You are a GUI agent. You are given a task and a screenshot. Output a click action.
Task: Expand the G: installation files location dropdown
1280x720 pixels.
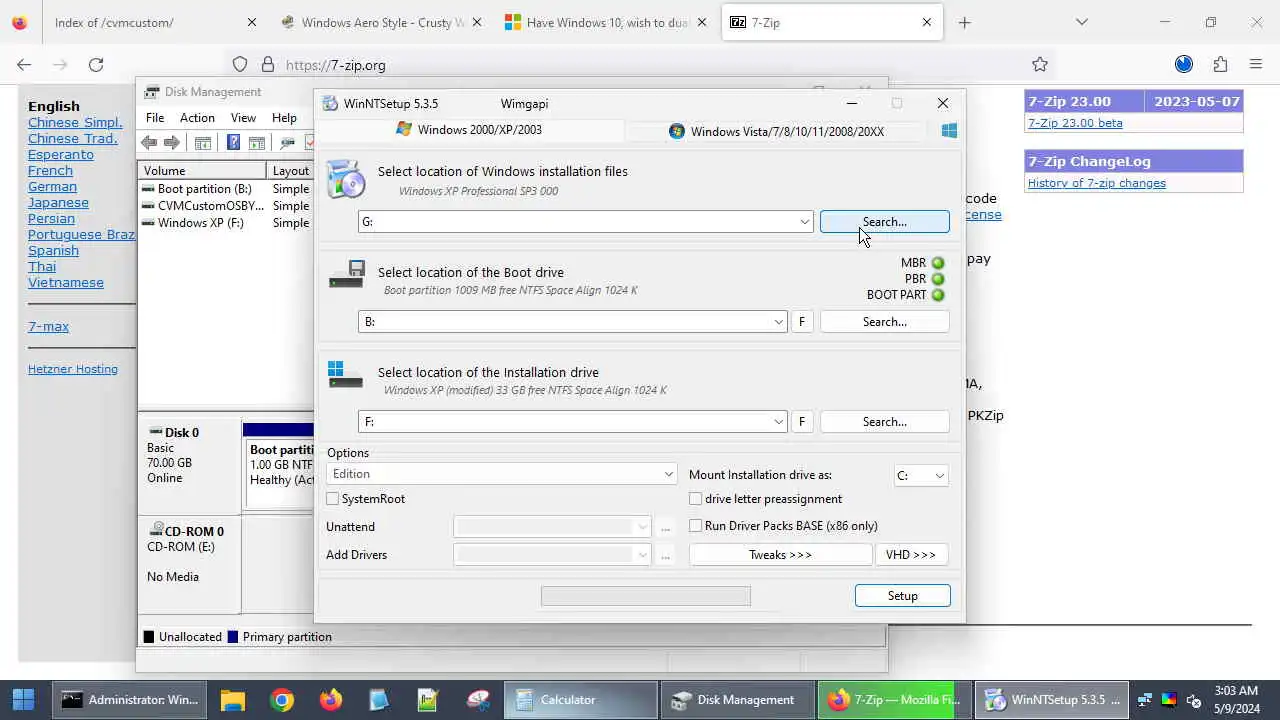click(805, 222)
